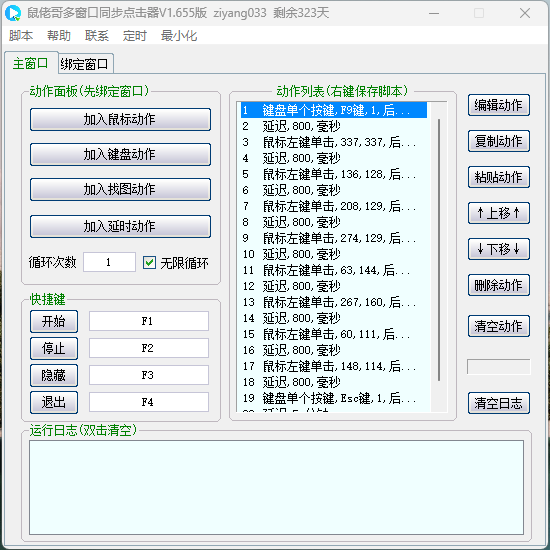
Task: Select row 8 延迟 800 毫秒
Action: pos(334,222)
